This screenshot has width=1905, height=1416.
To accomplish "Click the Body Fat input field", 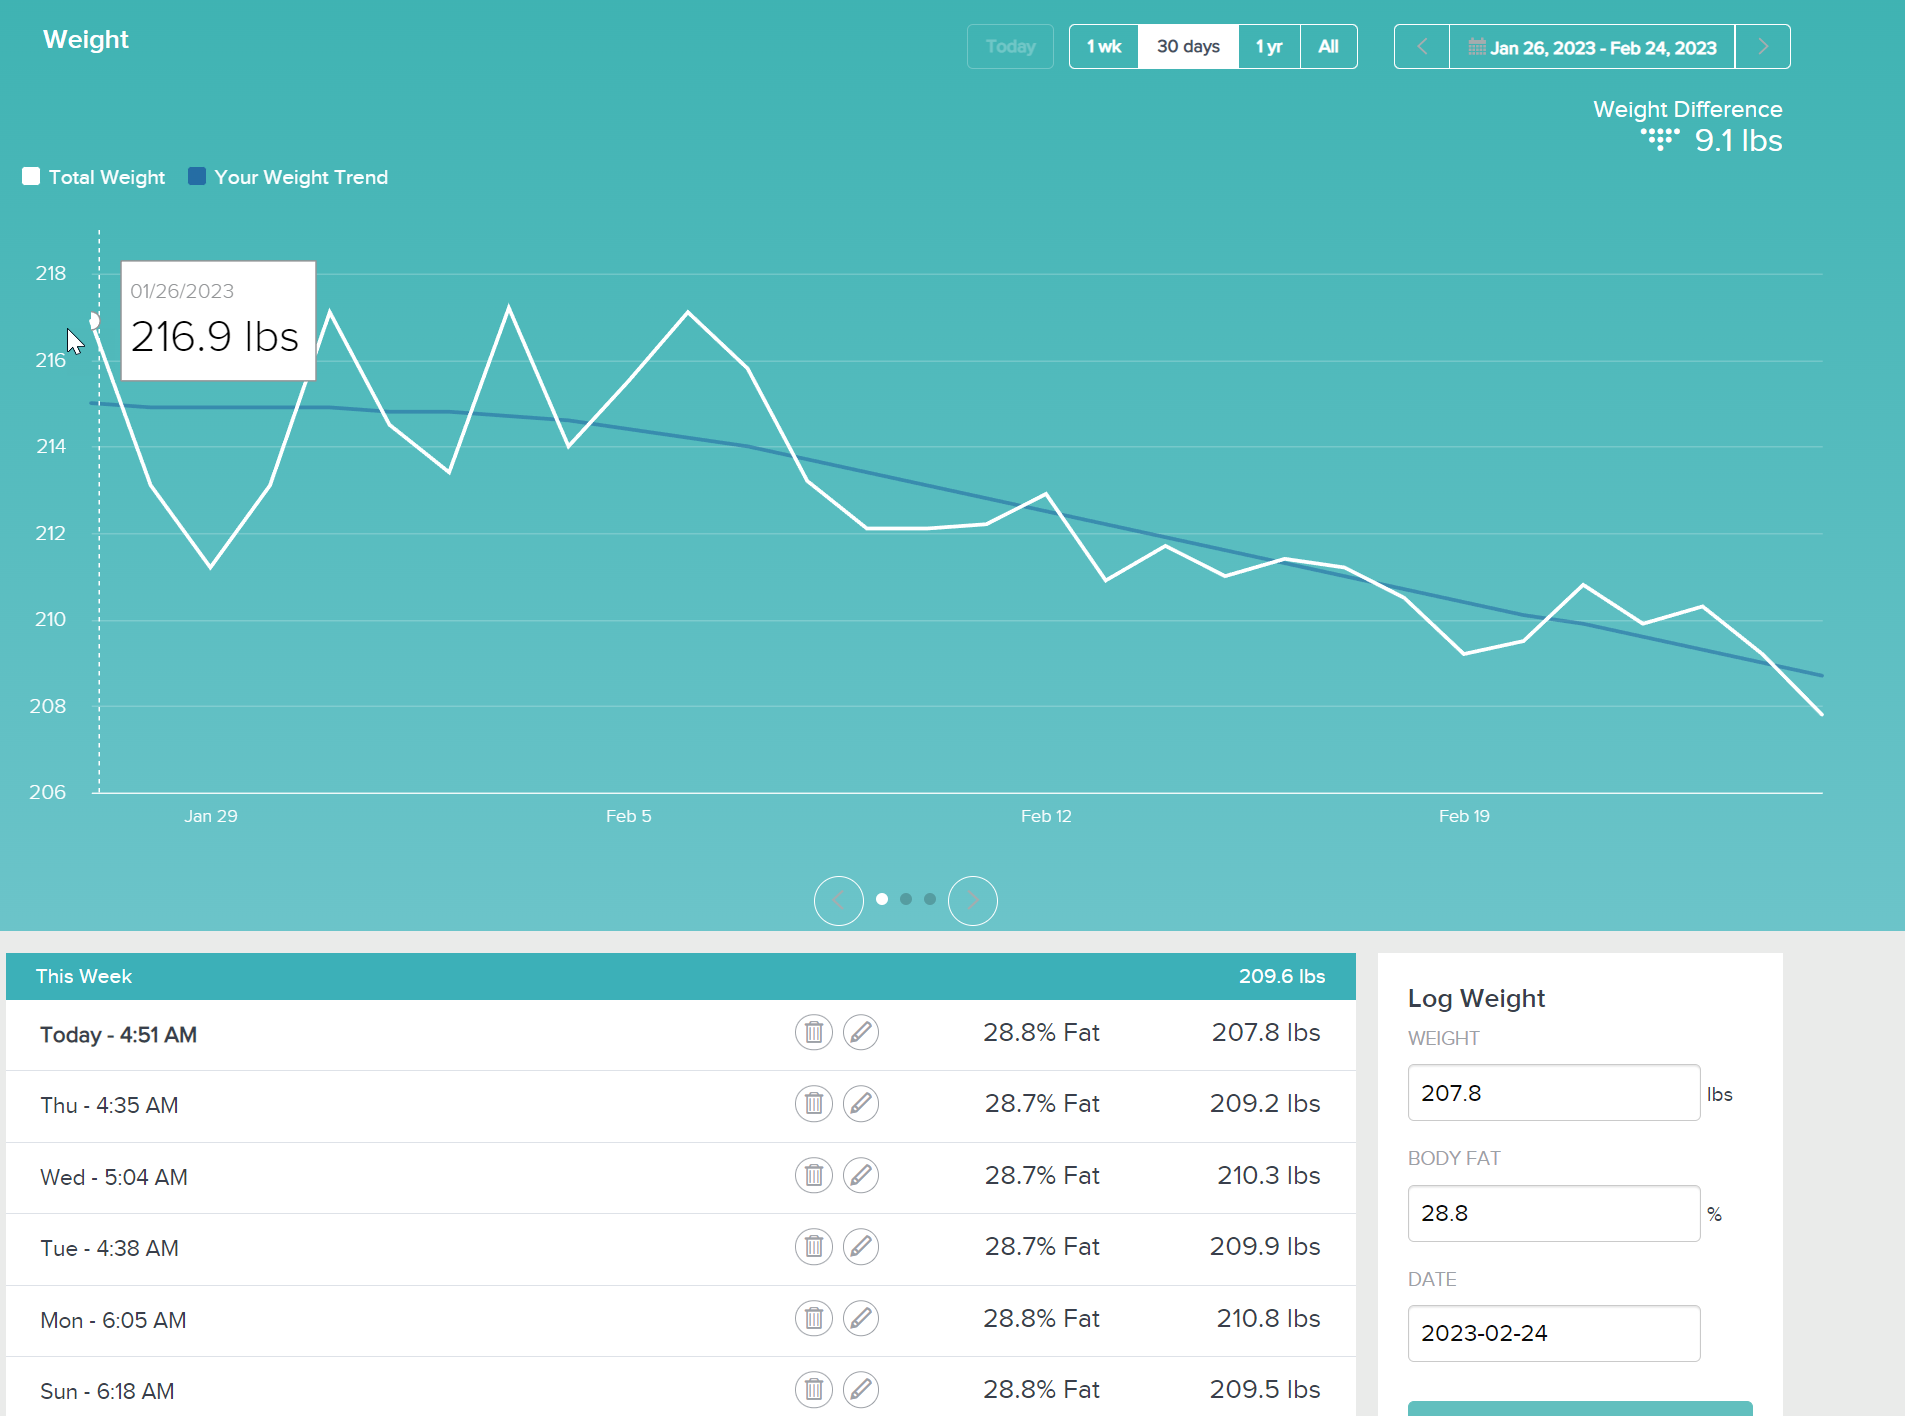I will pyautogui.click(x=1553, y=1213).
